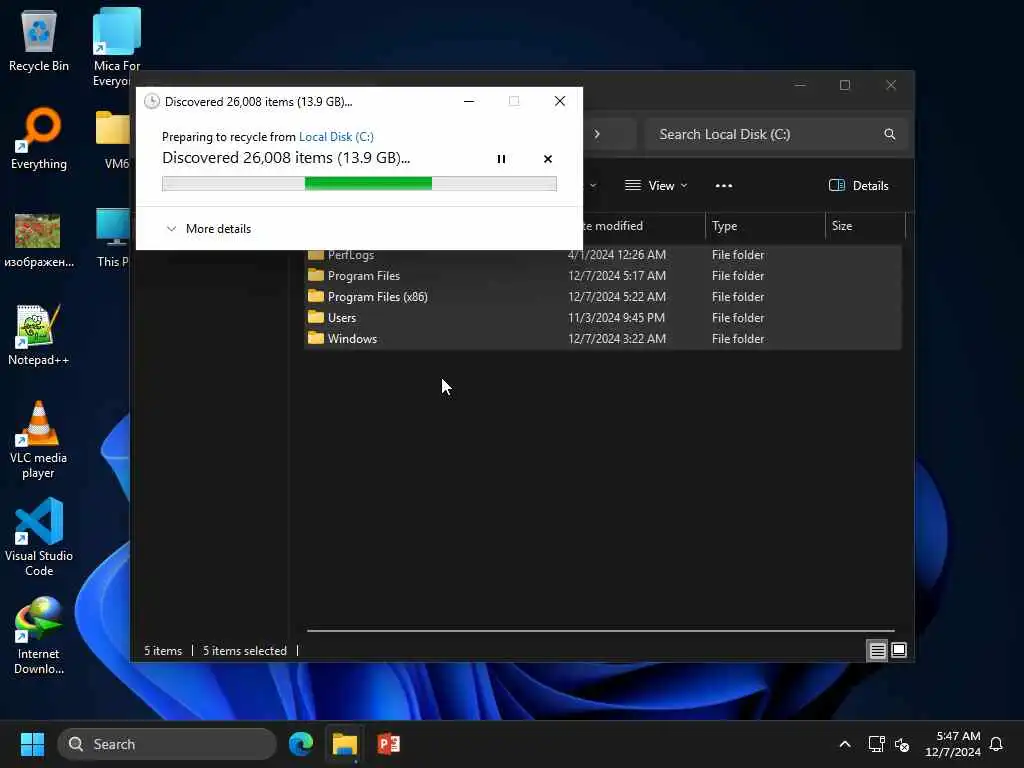Viewport: 1024px width, 768px height.
Task: Click the Windows folder icon
Action: coord(316,338)
